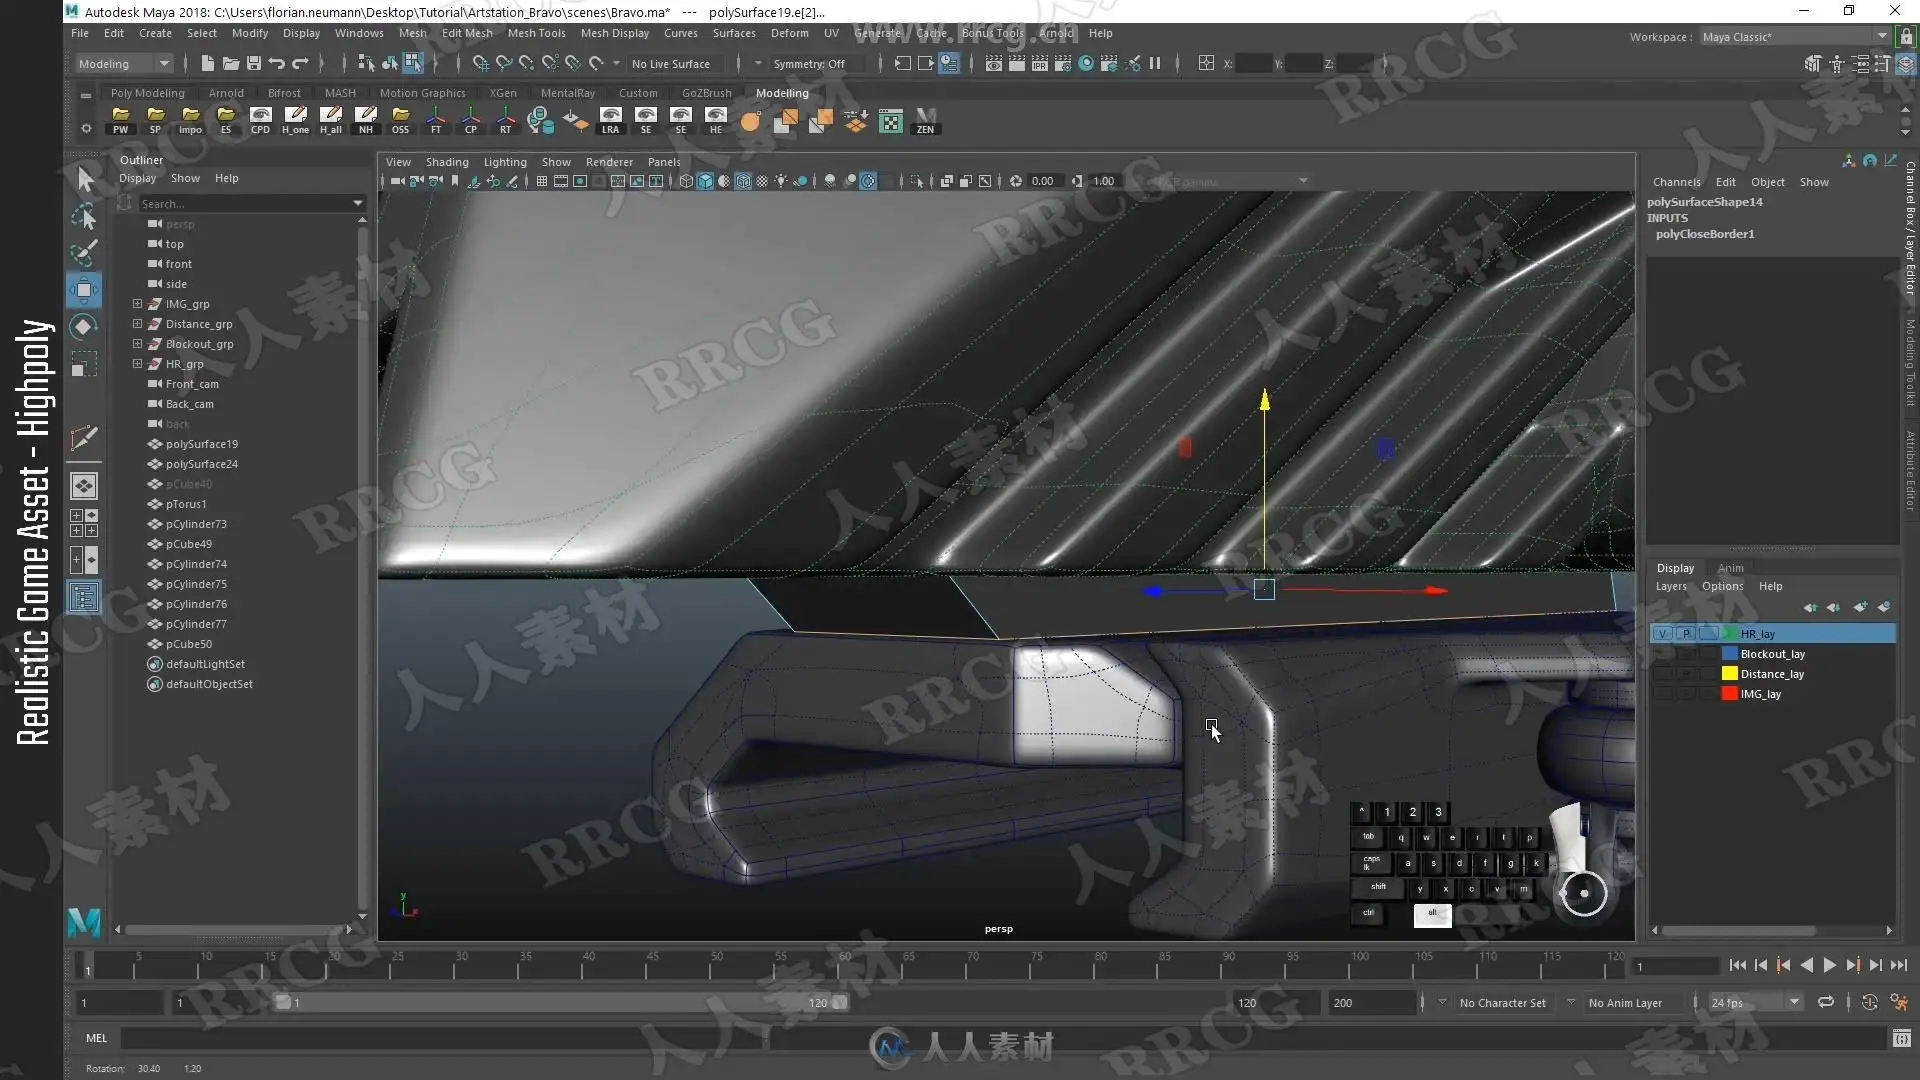Open the Modeling menu set dropdown
The image size is (1920, 1080).
(x=125, y=63)
